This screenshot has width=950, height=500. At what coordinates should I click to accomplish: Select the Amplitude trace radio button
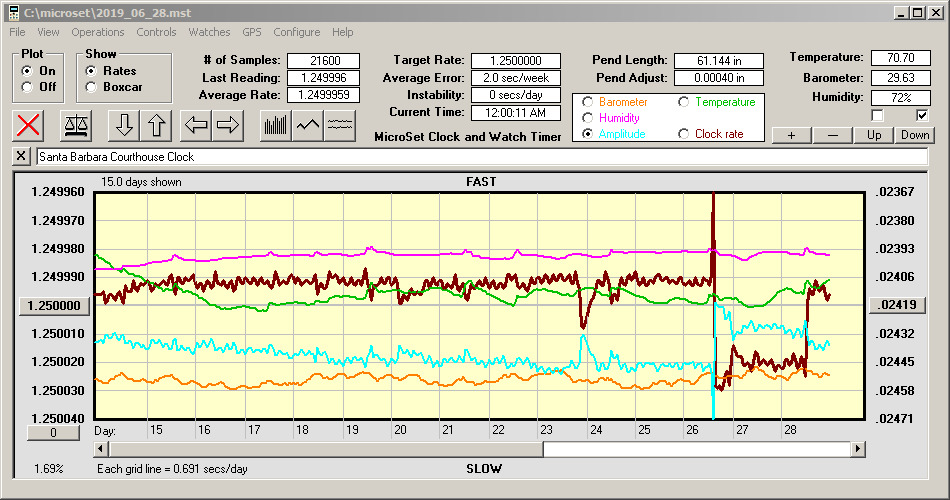tap(587, 134)
